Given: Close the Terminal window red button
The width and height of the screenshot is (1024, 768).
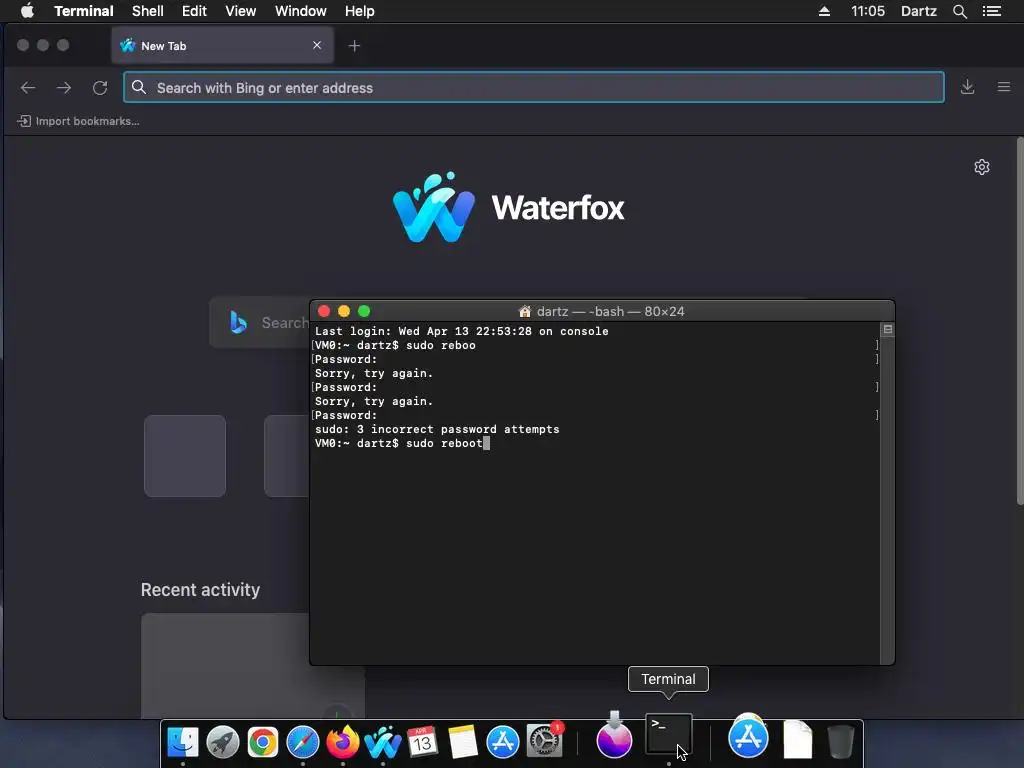Looking at the screenshot, I should coord(324,311).
